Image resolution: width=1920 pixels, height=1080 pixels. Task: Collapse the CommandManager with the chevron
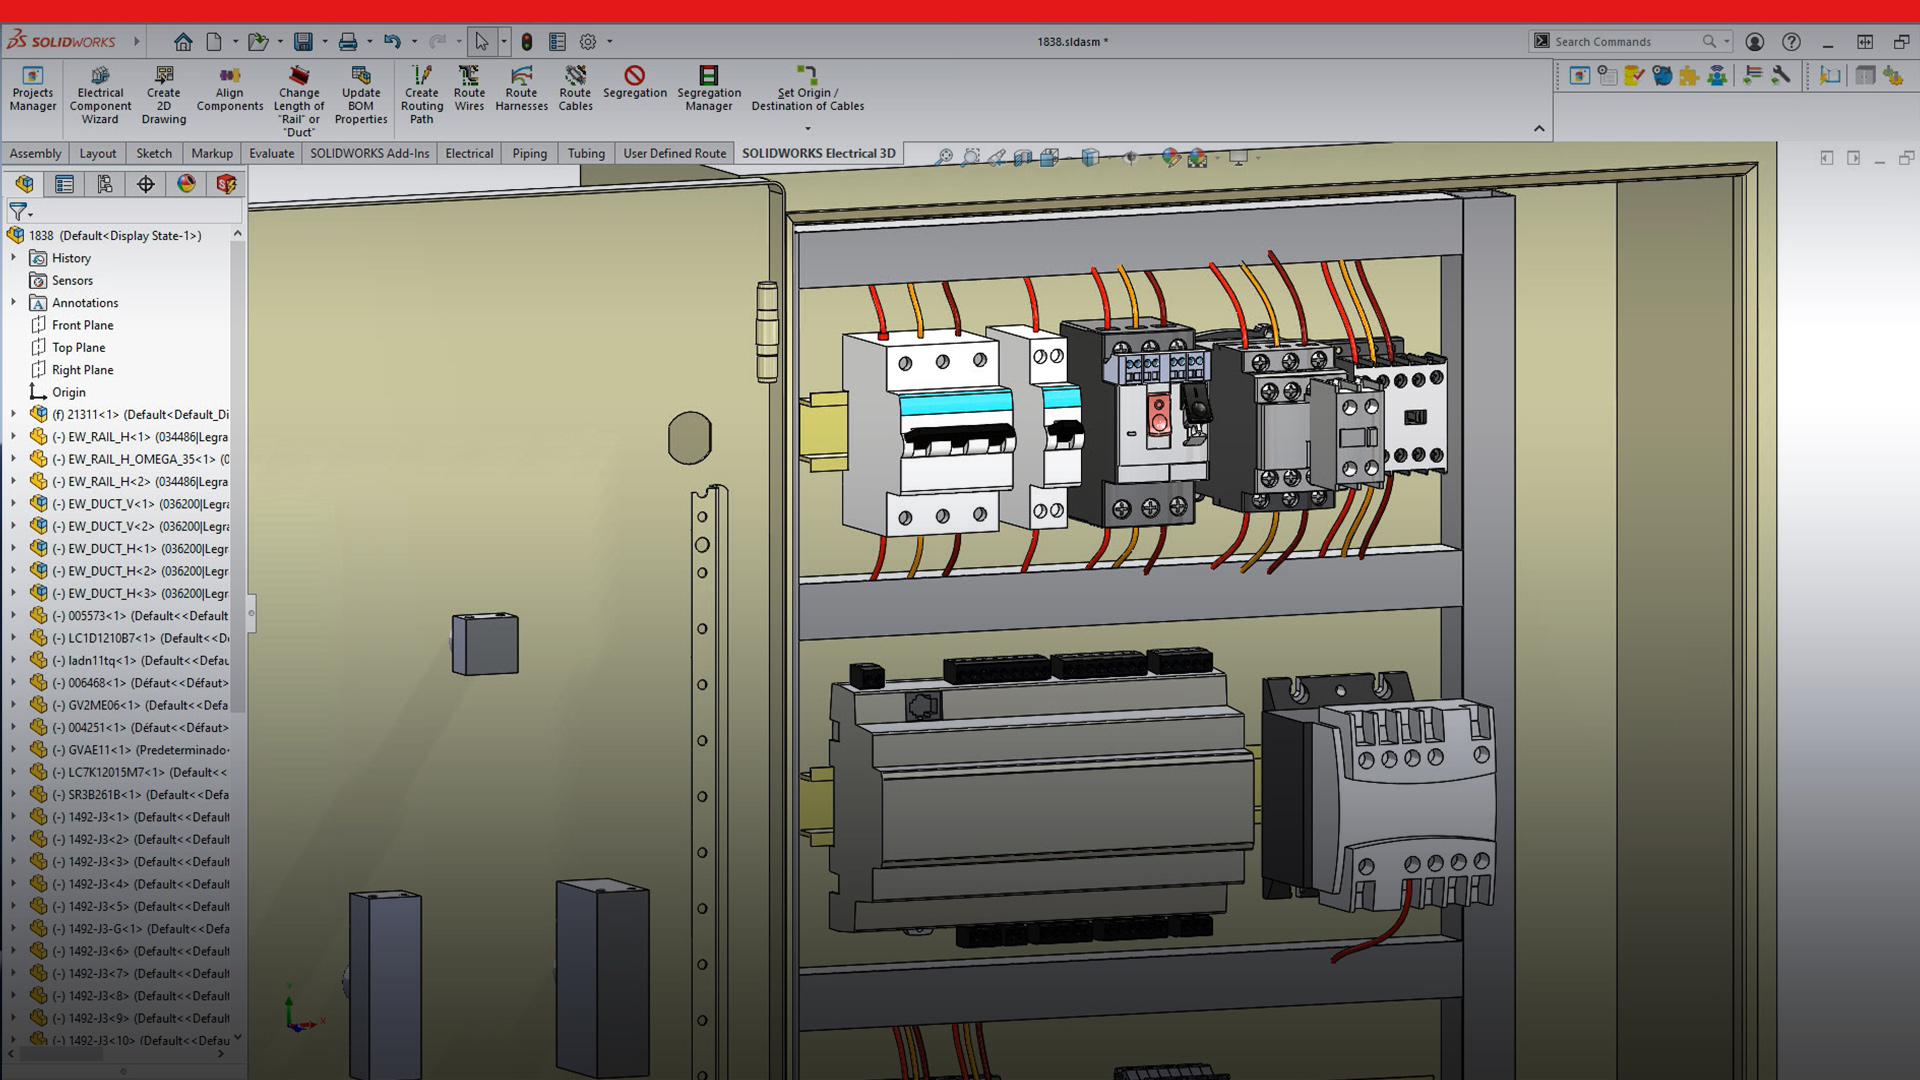[x=1540, y=128]
